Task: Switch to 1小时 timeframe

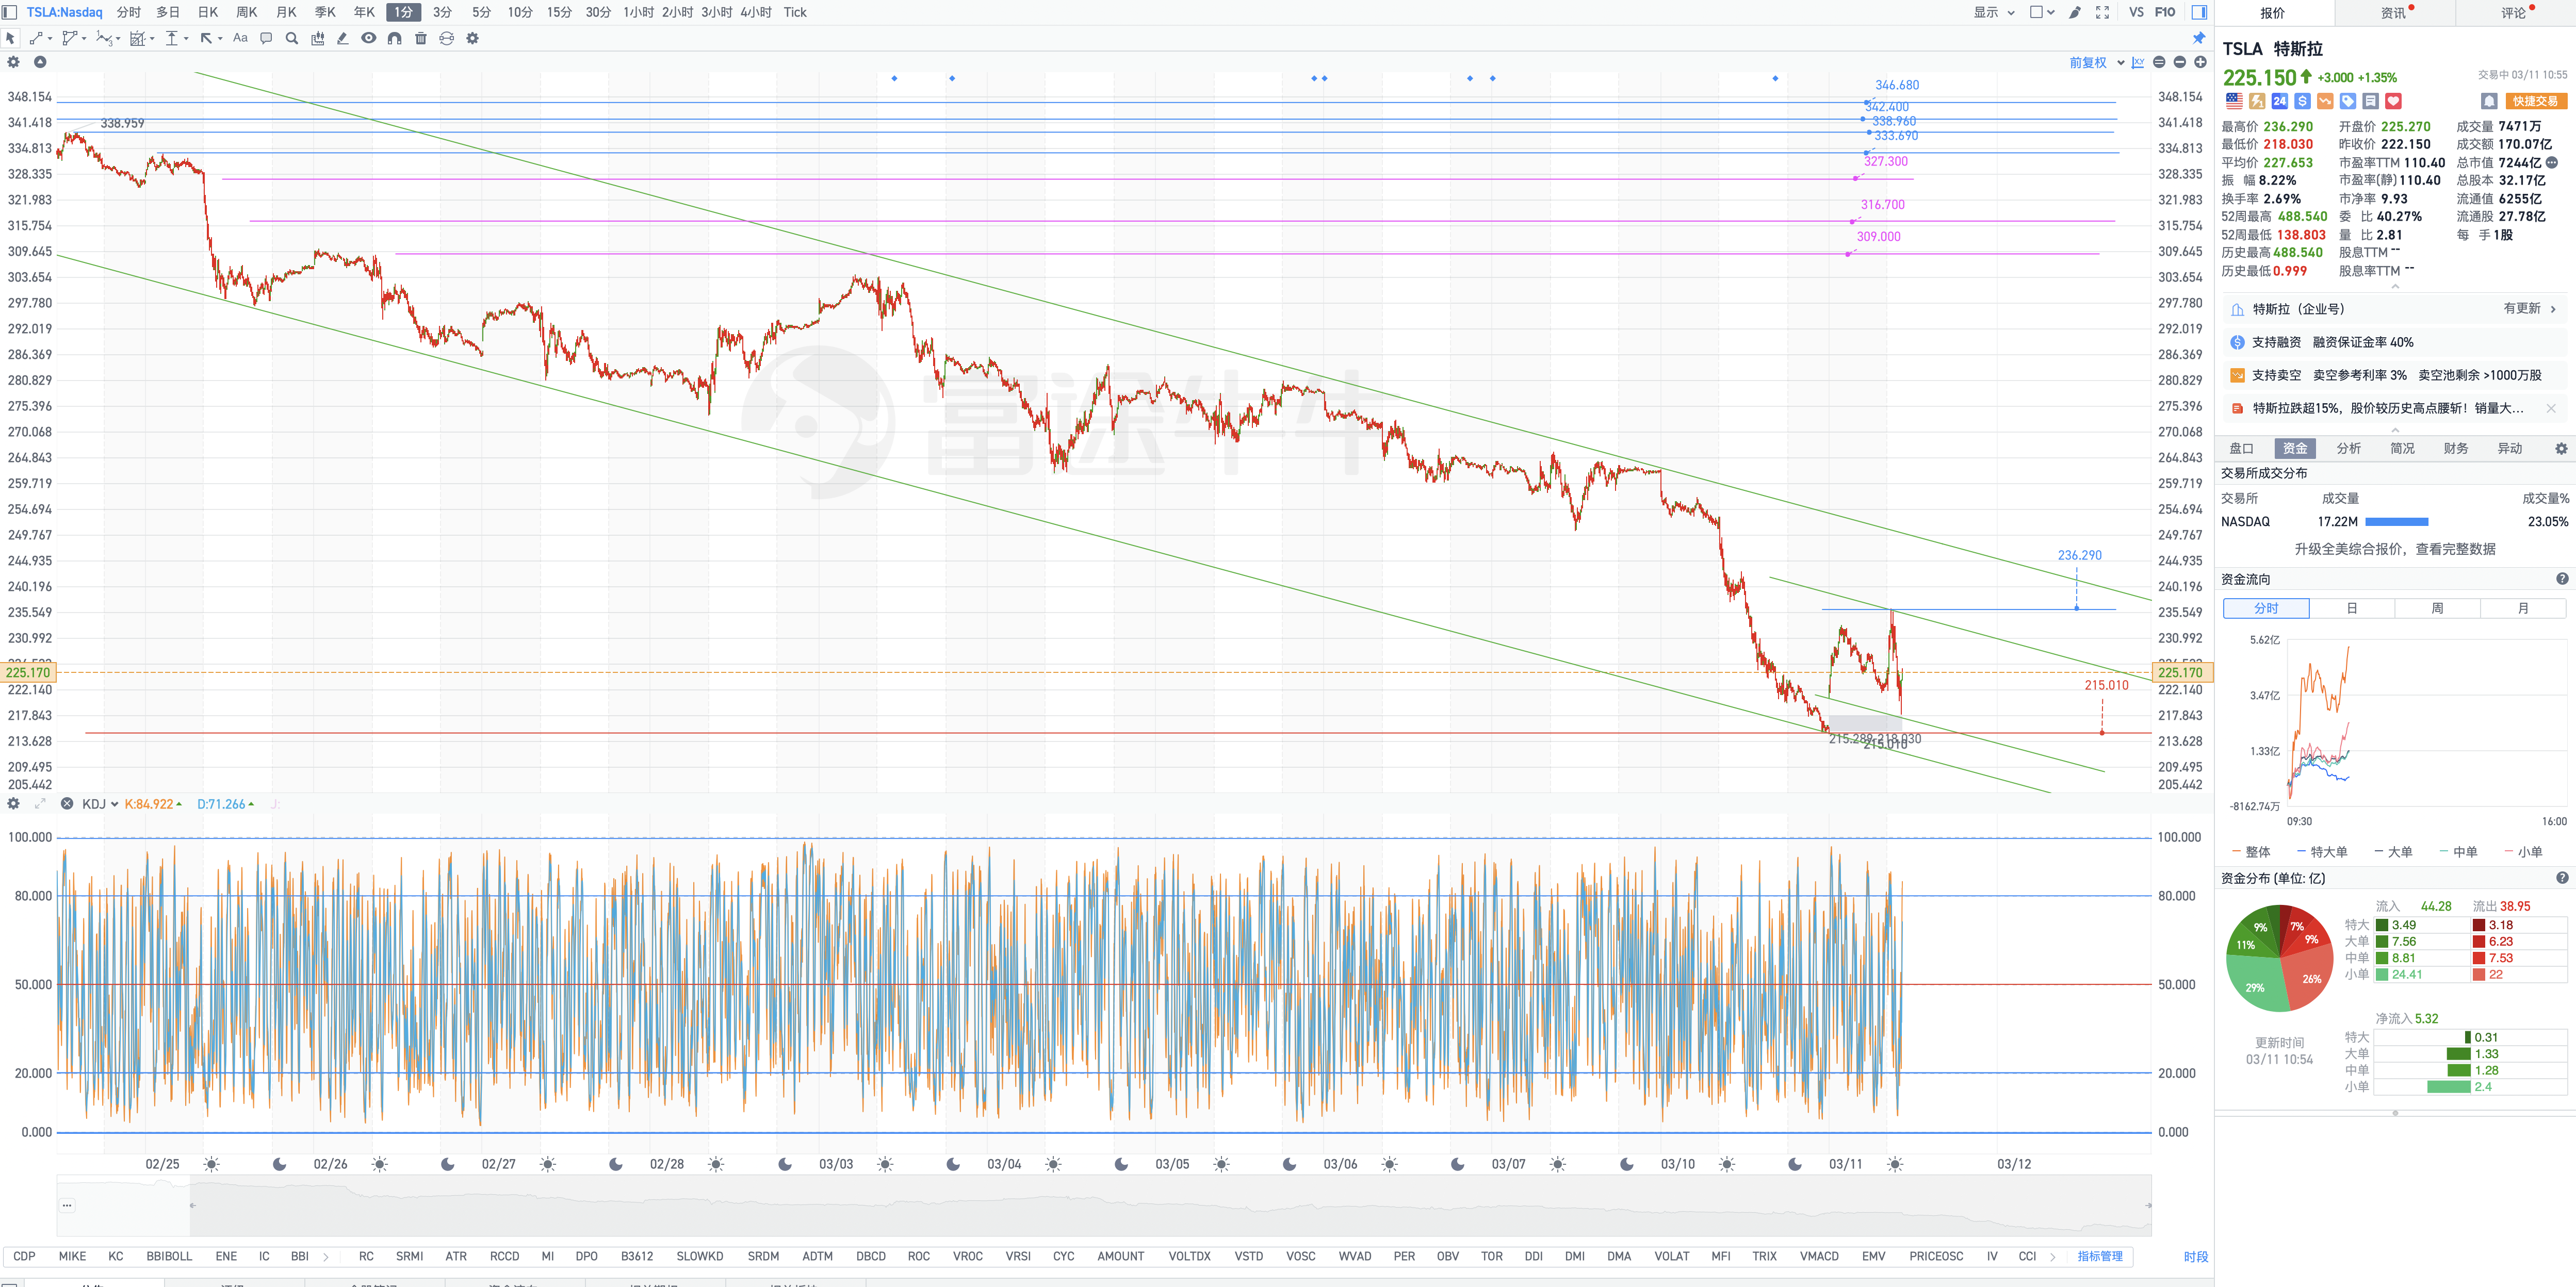Action: coord(638,12)
